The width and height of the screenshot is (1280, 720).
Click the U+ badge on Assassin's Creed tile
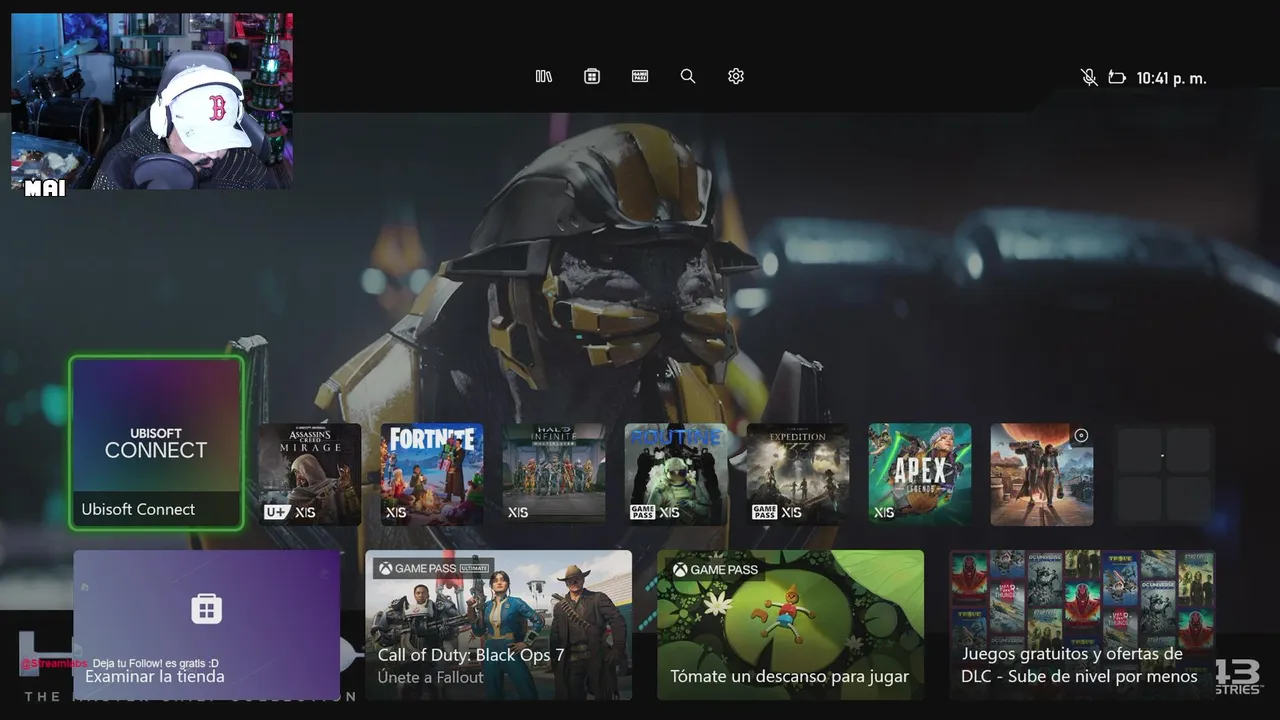click(x=277, y=513)
